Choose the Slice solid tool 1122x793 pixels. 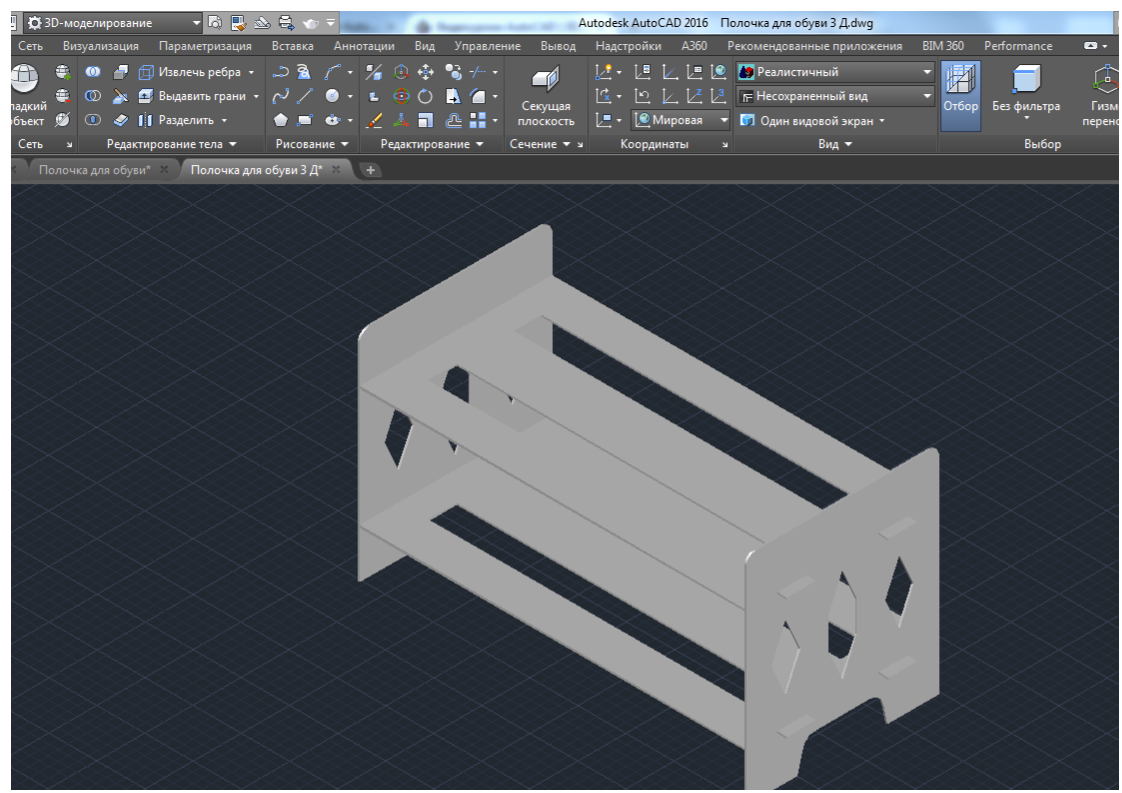(120, 96)
